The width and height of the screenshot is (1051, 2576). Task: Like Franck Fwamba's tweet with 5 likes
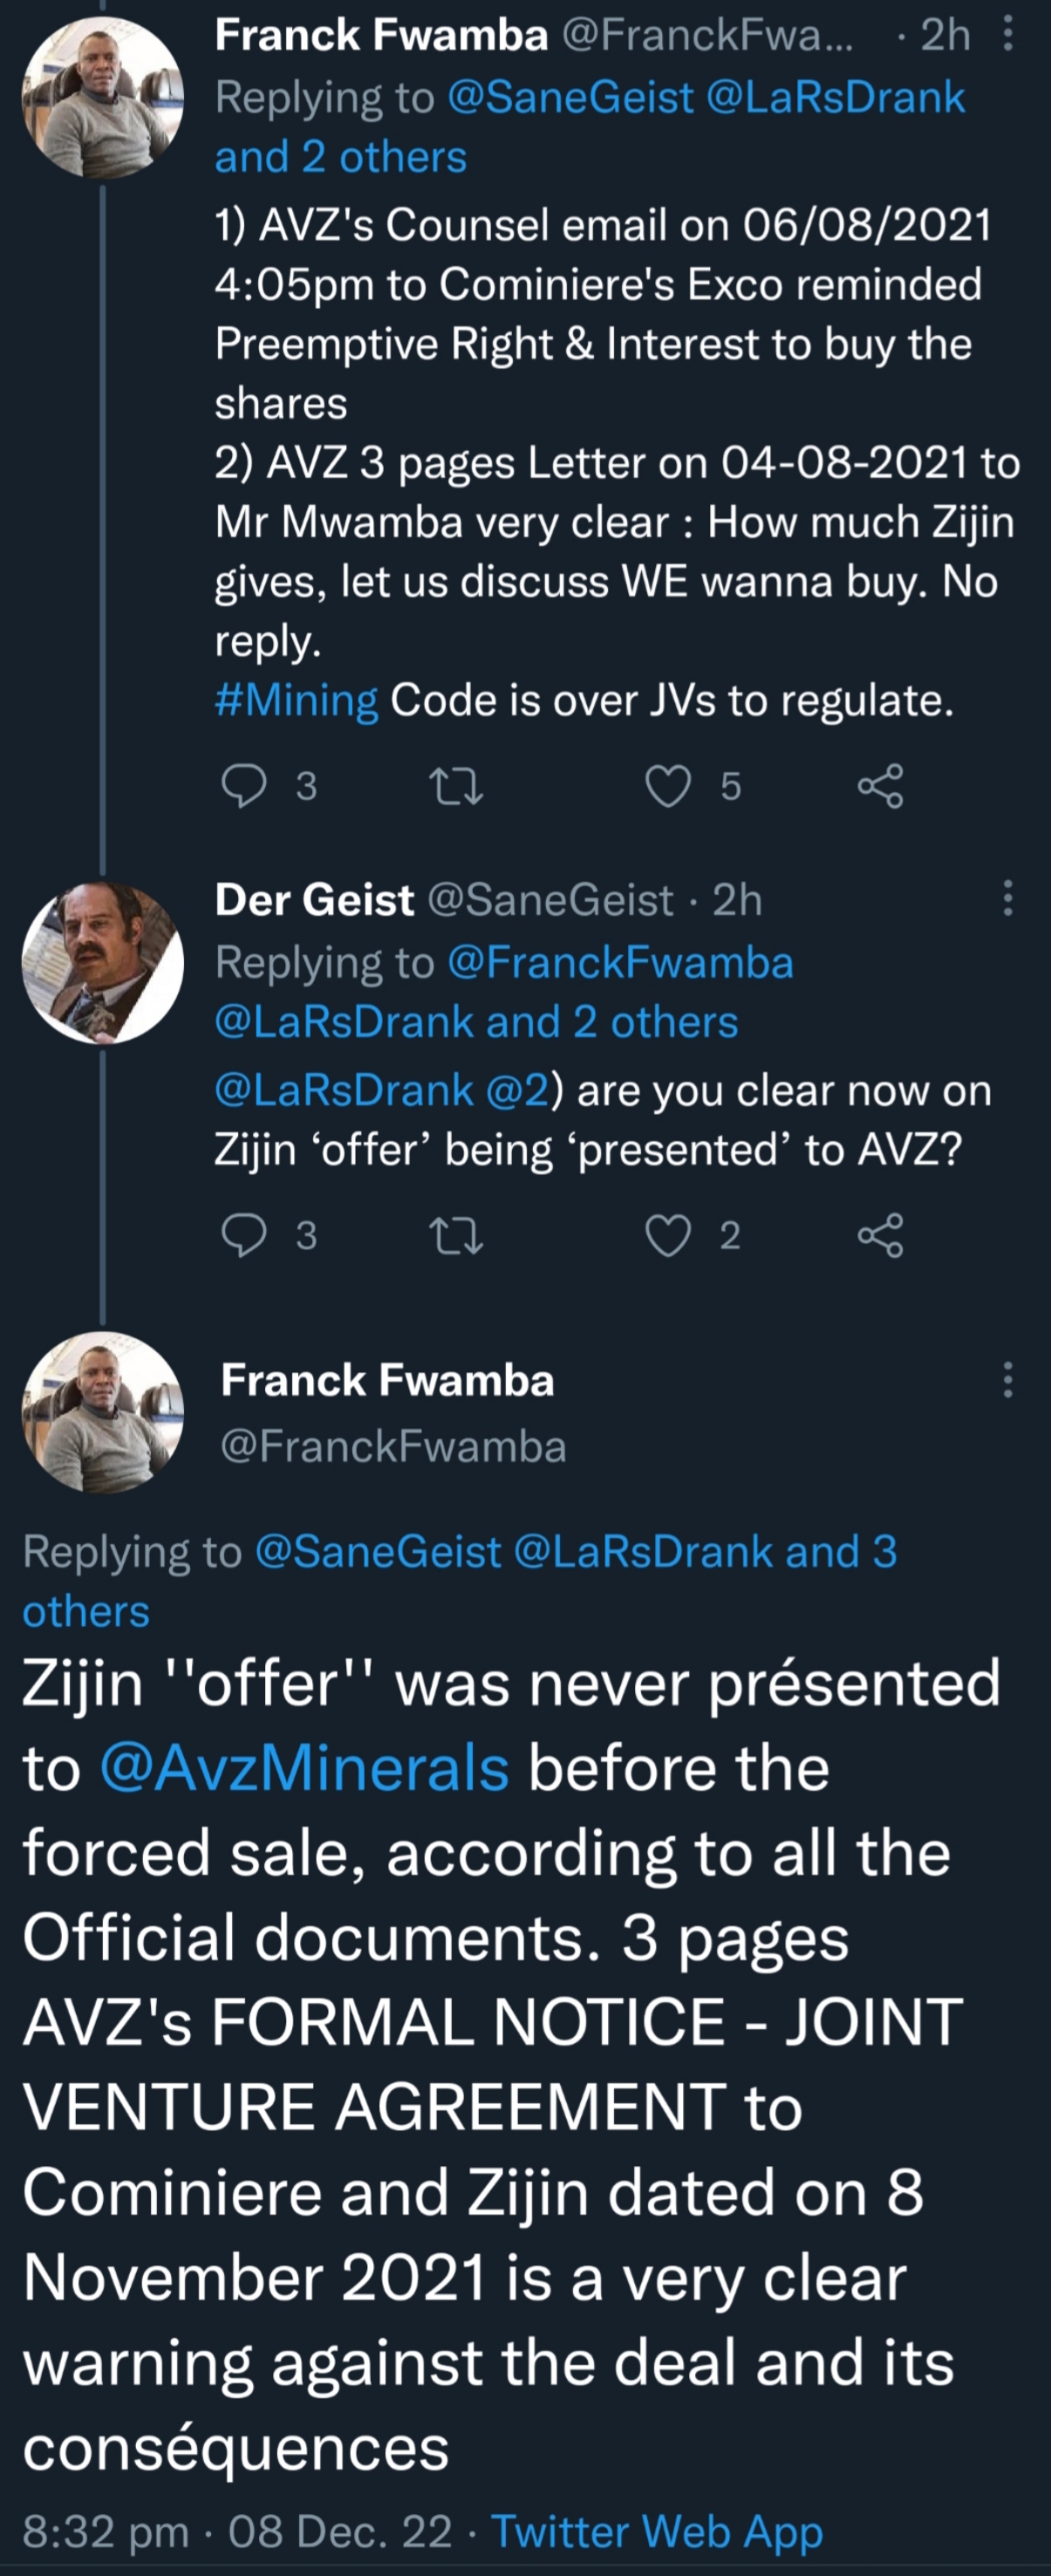coord(668,786)
